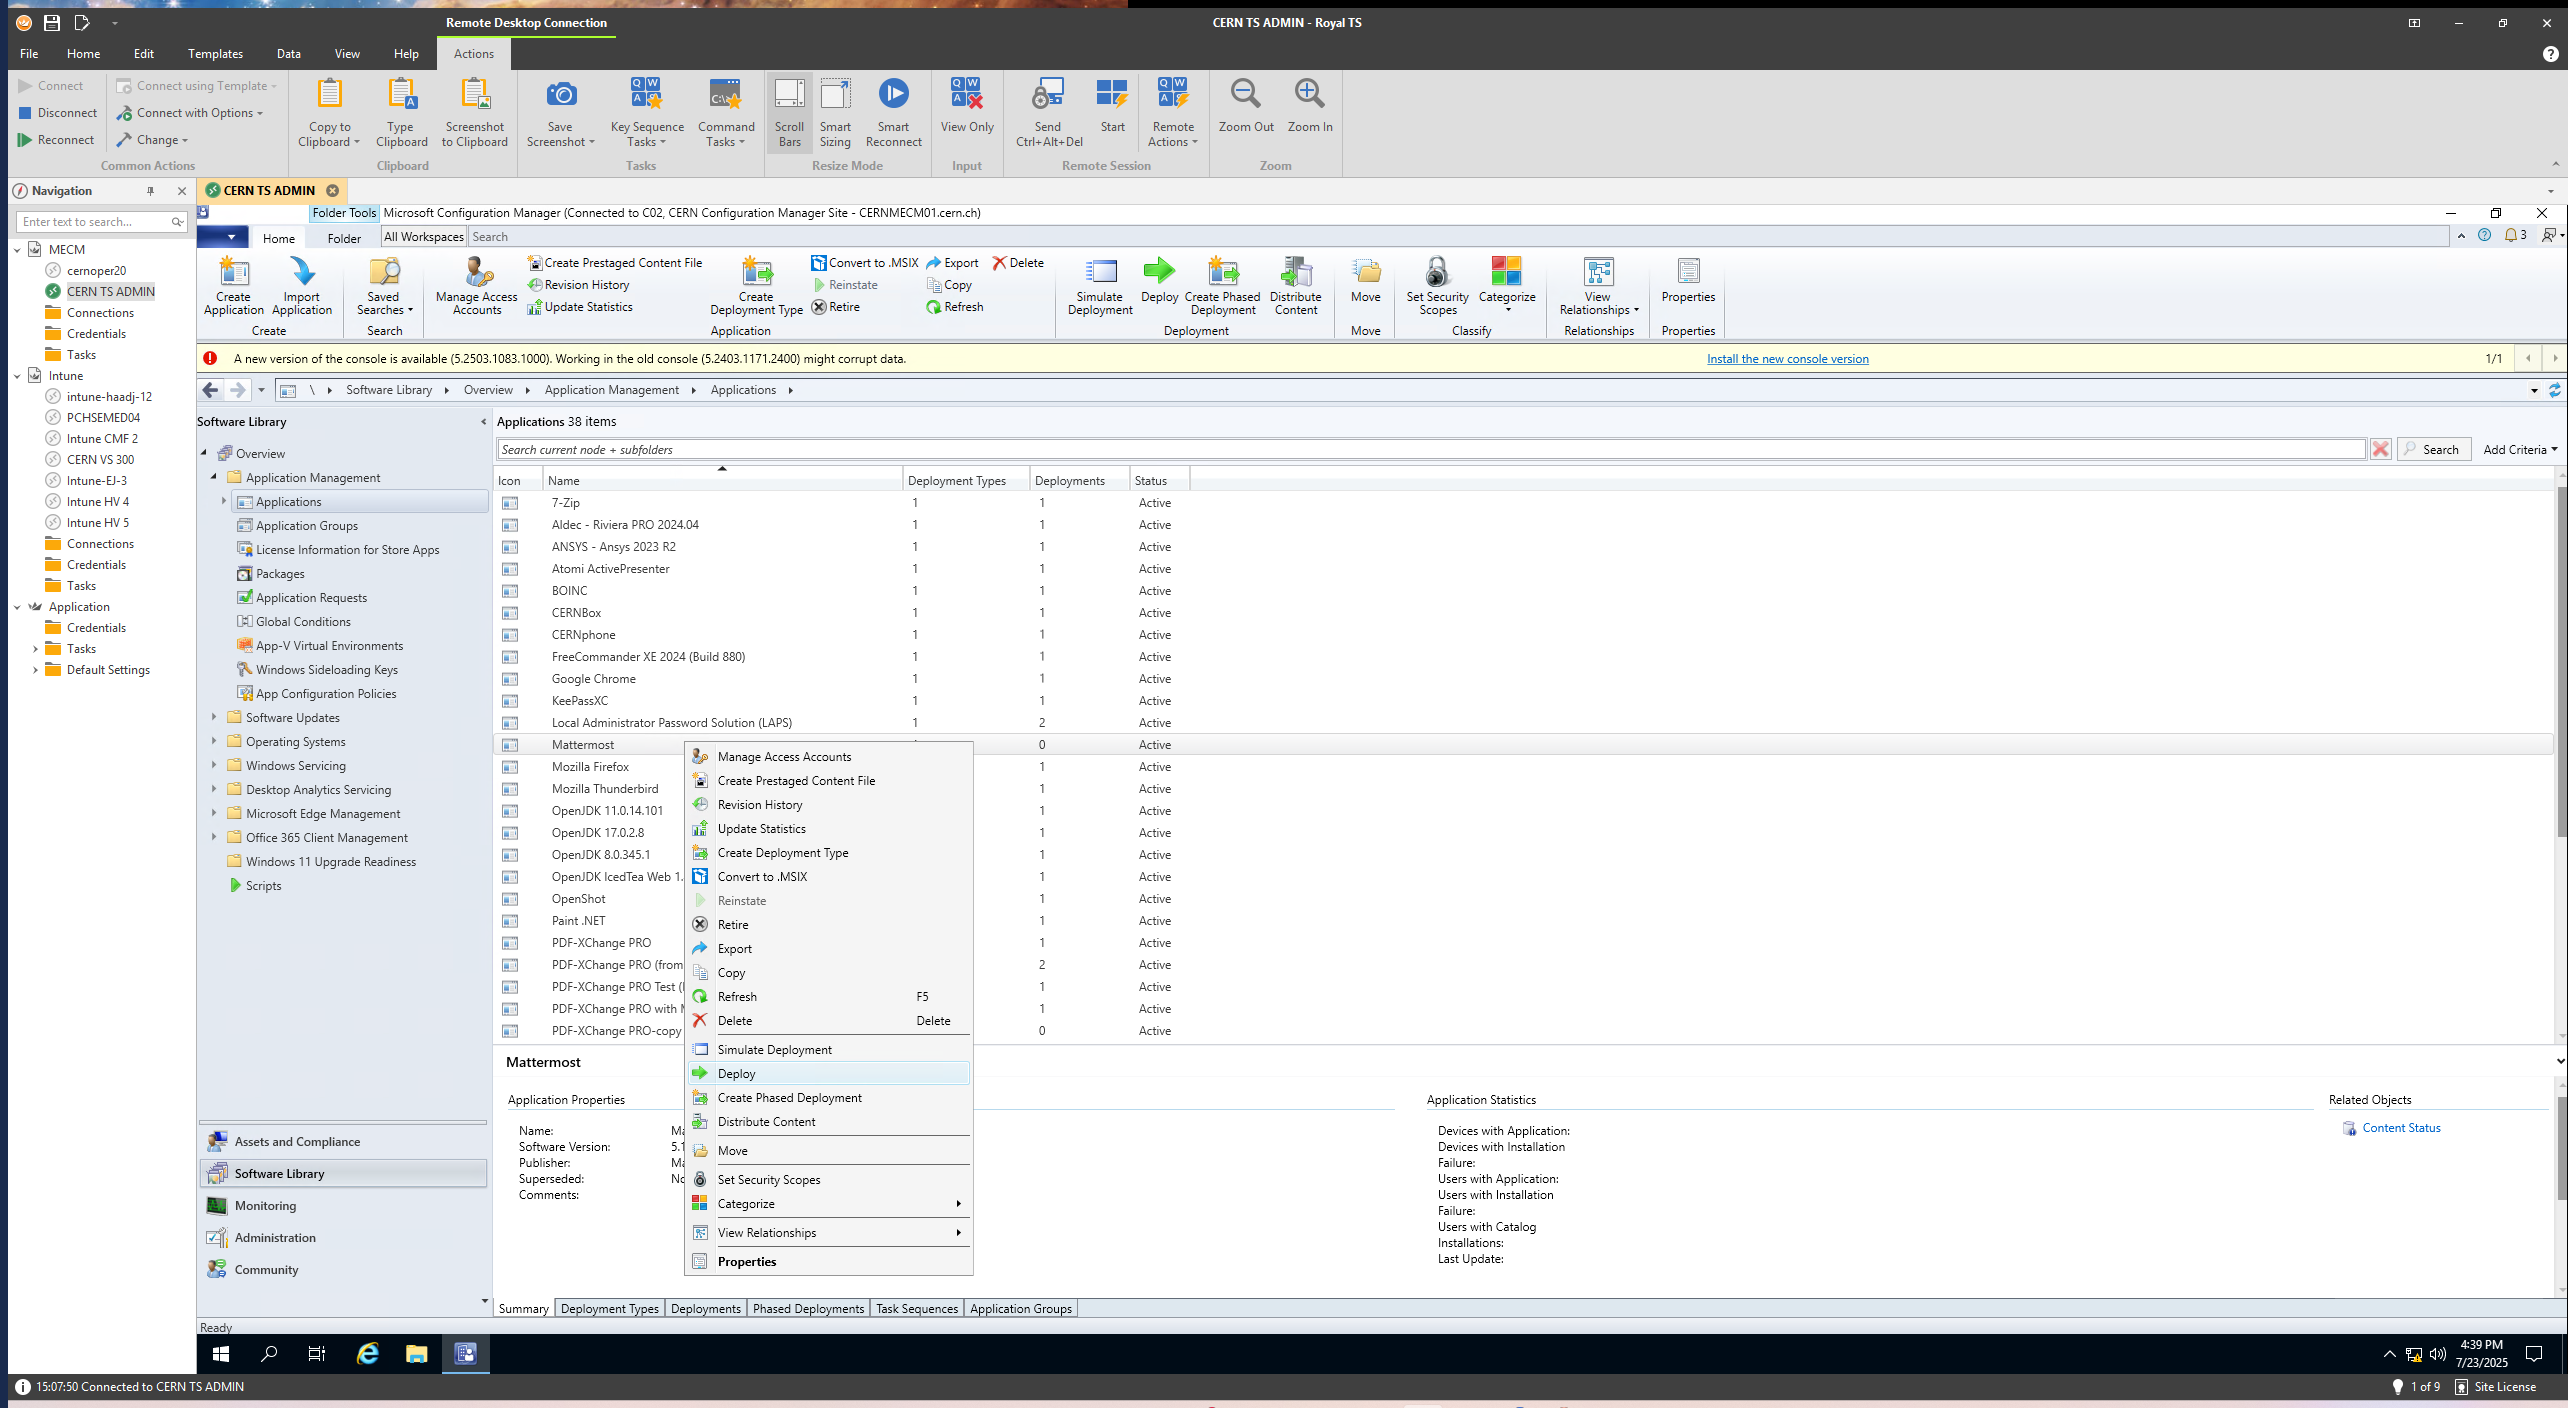Open Properties from the ribbon

coord(1688,280)
